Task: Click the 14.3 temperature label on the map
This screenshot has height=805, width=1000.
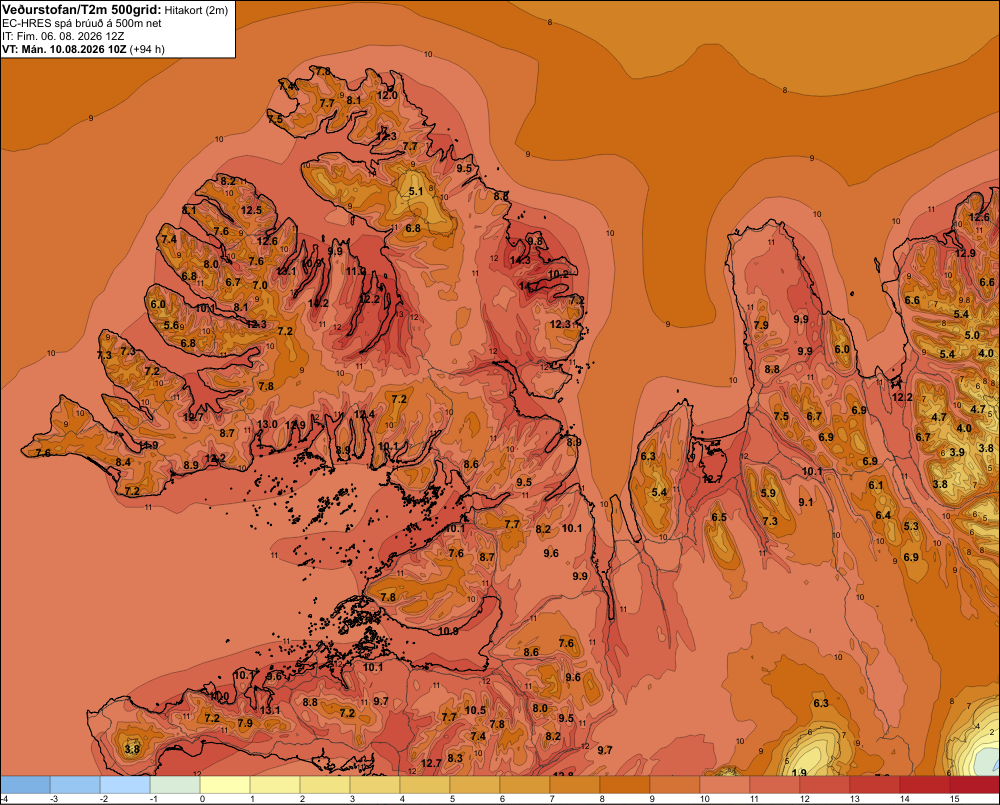Action: pos(520,260)
